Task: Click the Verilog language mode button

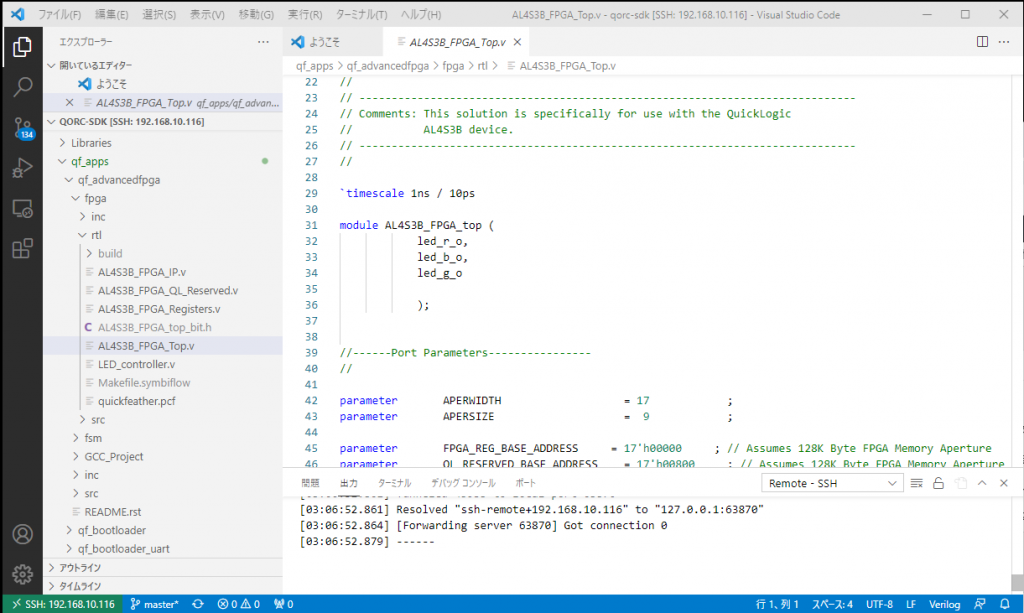Action: point(944,604)
